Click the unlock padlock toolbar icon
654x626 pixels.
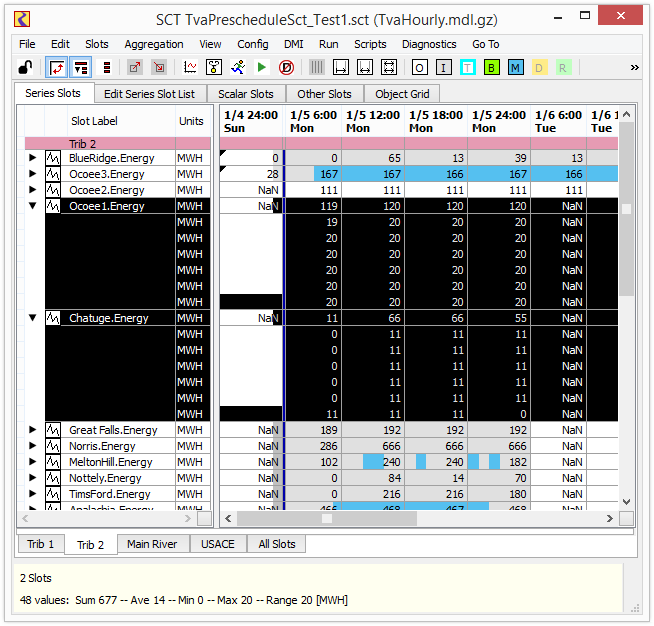click(25, 67)
